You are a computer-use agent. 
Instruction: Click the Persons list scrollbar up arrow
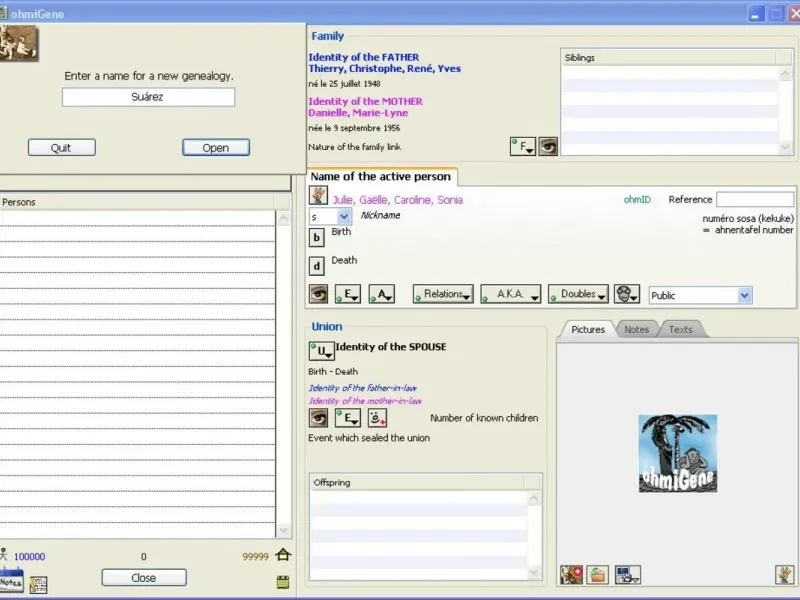(x=283, y=218)
